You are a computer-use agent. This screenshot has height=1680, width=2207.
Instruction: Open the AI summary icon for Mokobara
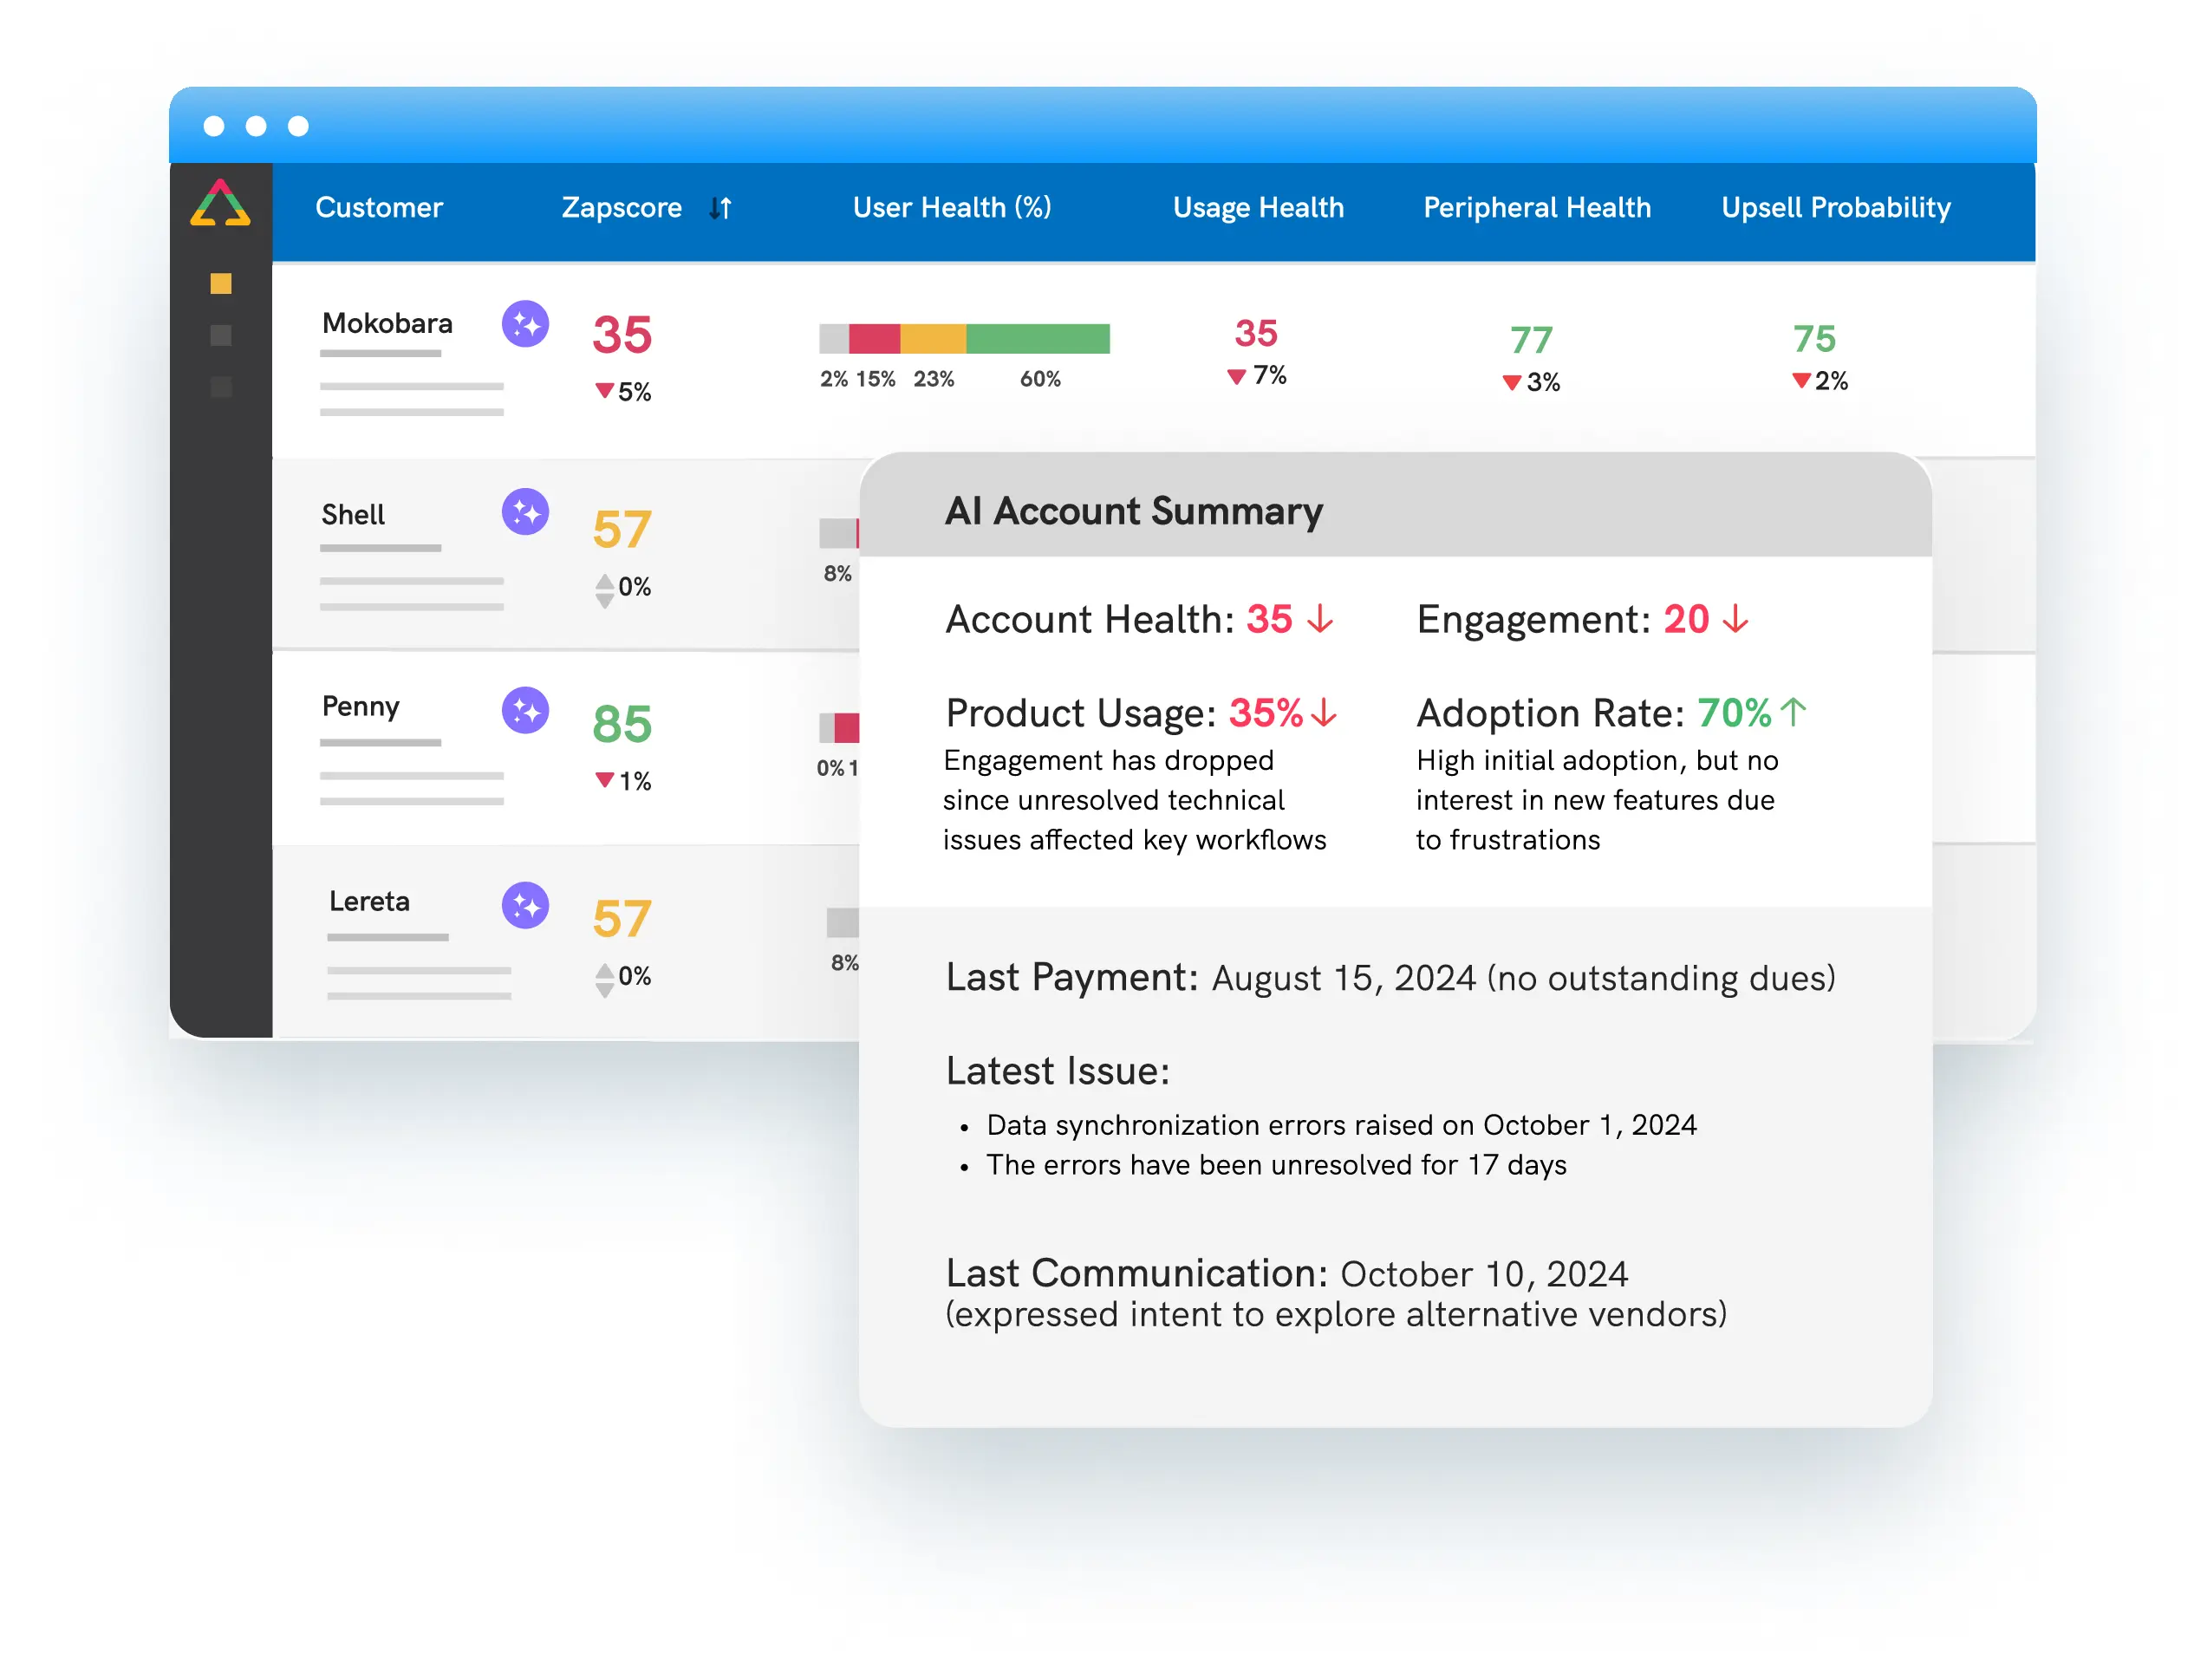pos(525,324)
